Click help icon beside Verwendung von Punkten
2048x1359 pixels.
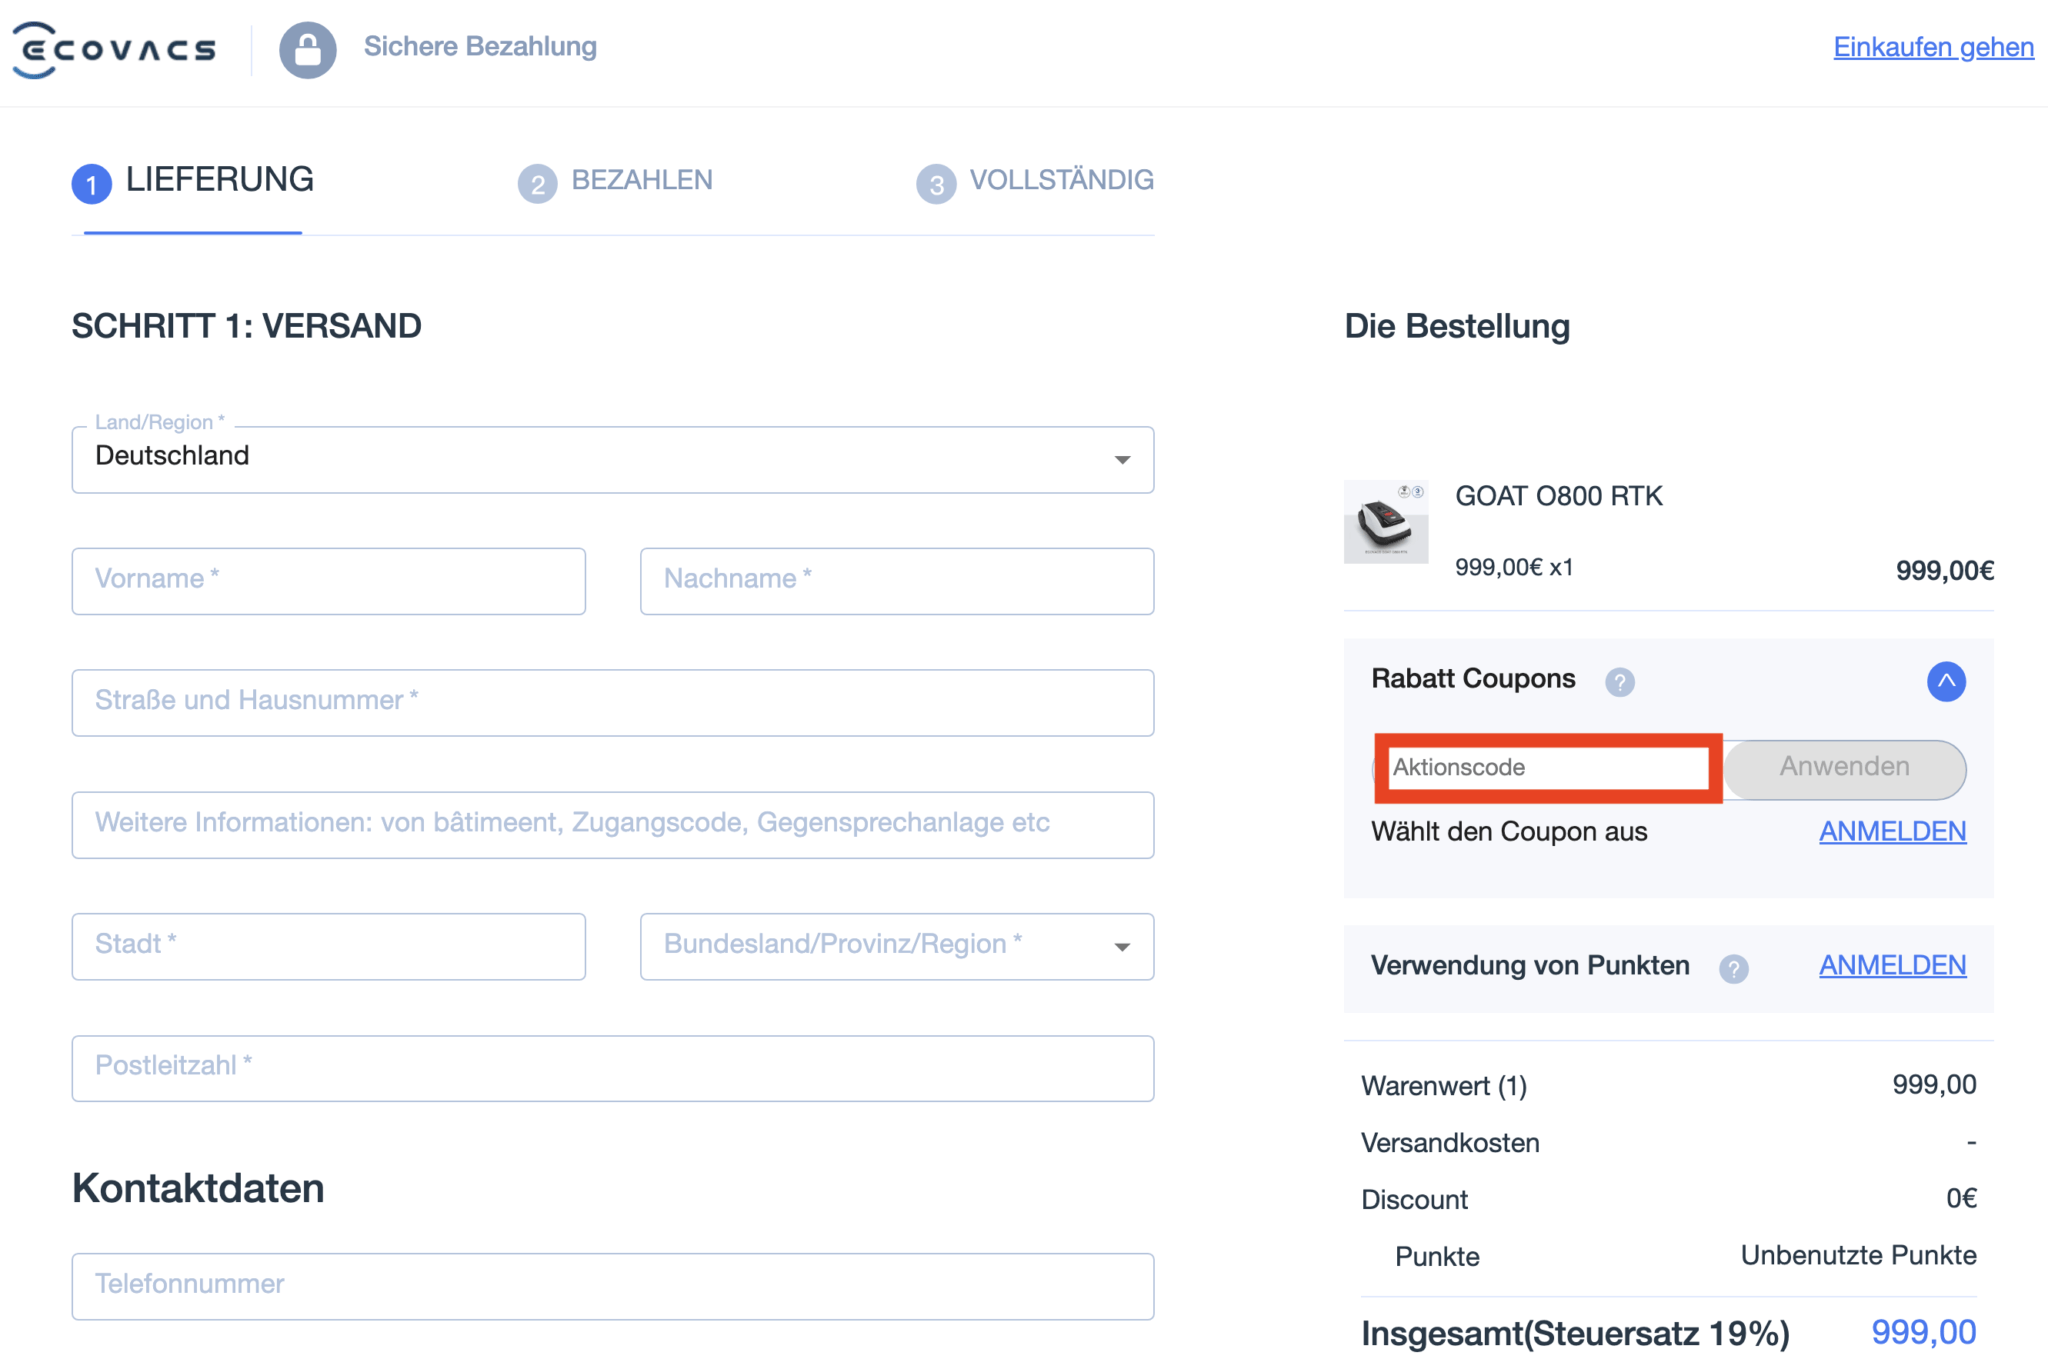pos(1733,968)
